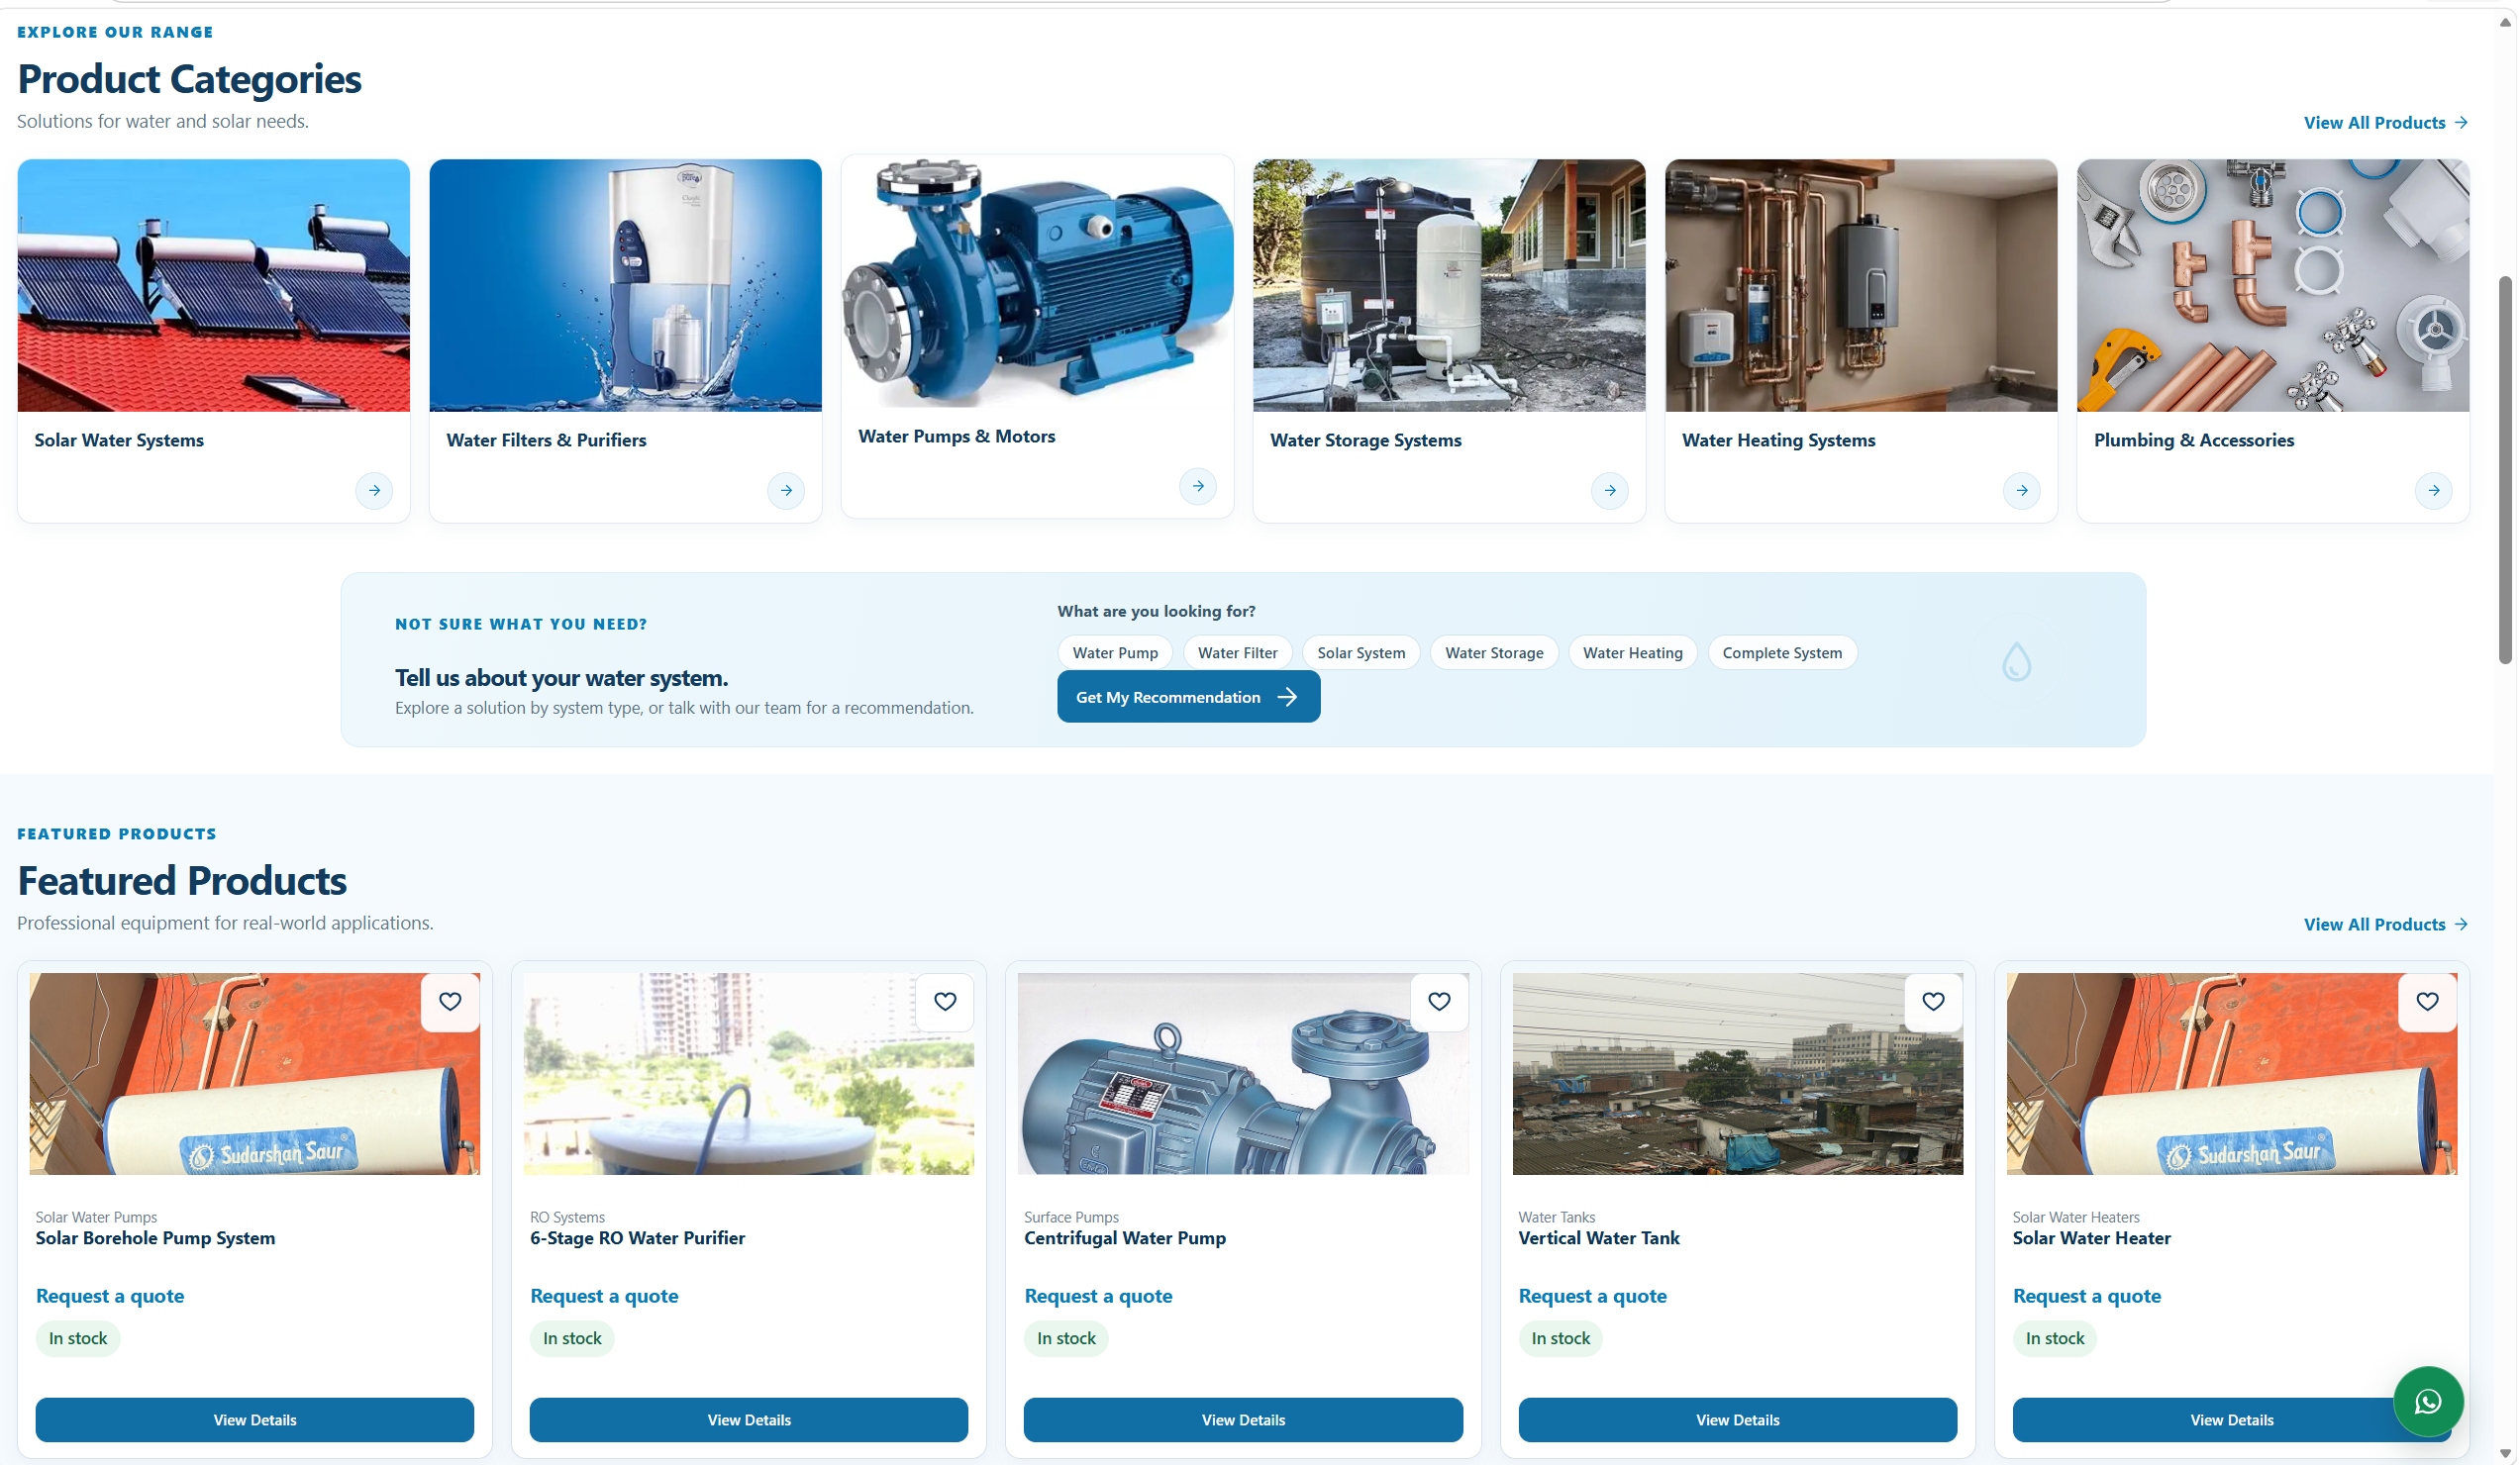Image resolution: width=2520 pixels, height=1465 pixels.
Task: Select the Water Filter chip
Action: coord(1237,653)
